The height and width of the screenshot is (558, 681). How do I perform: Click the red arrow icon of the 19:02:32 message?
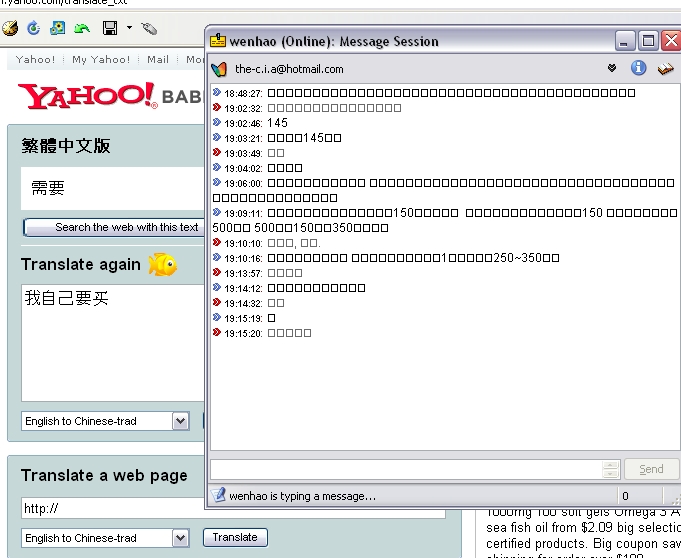[217, 107]
